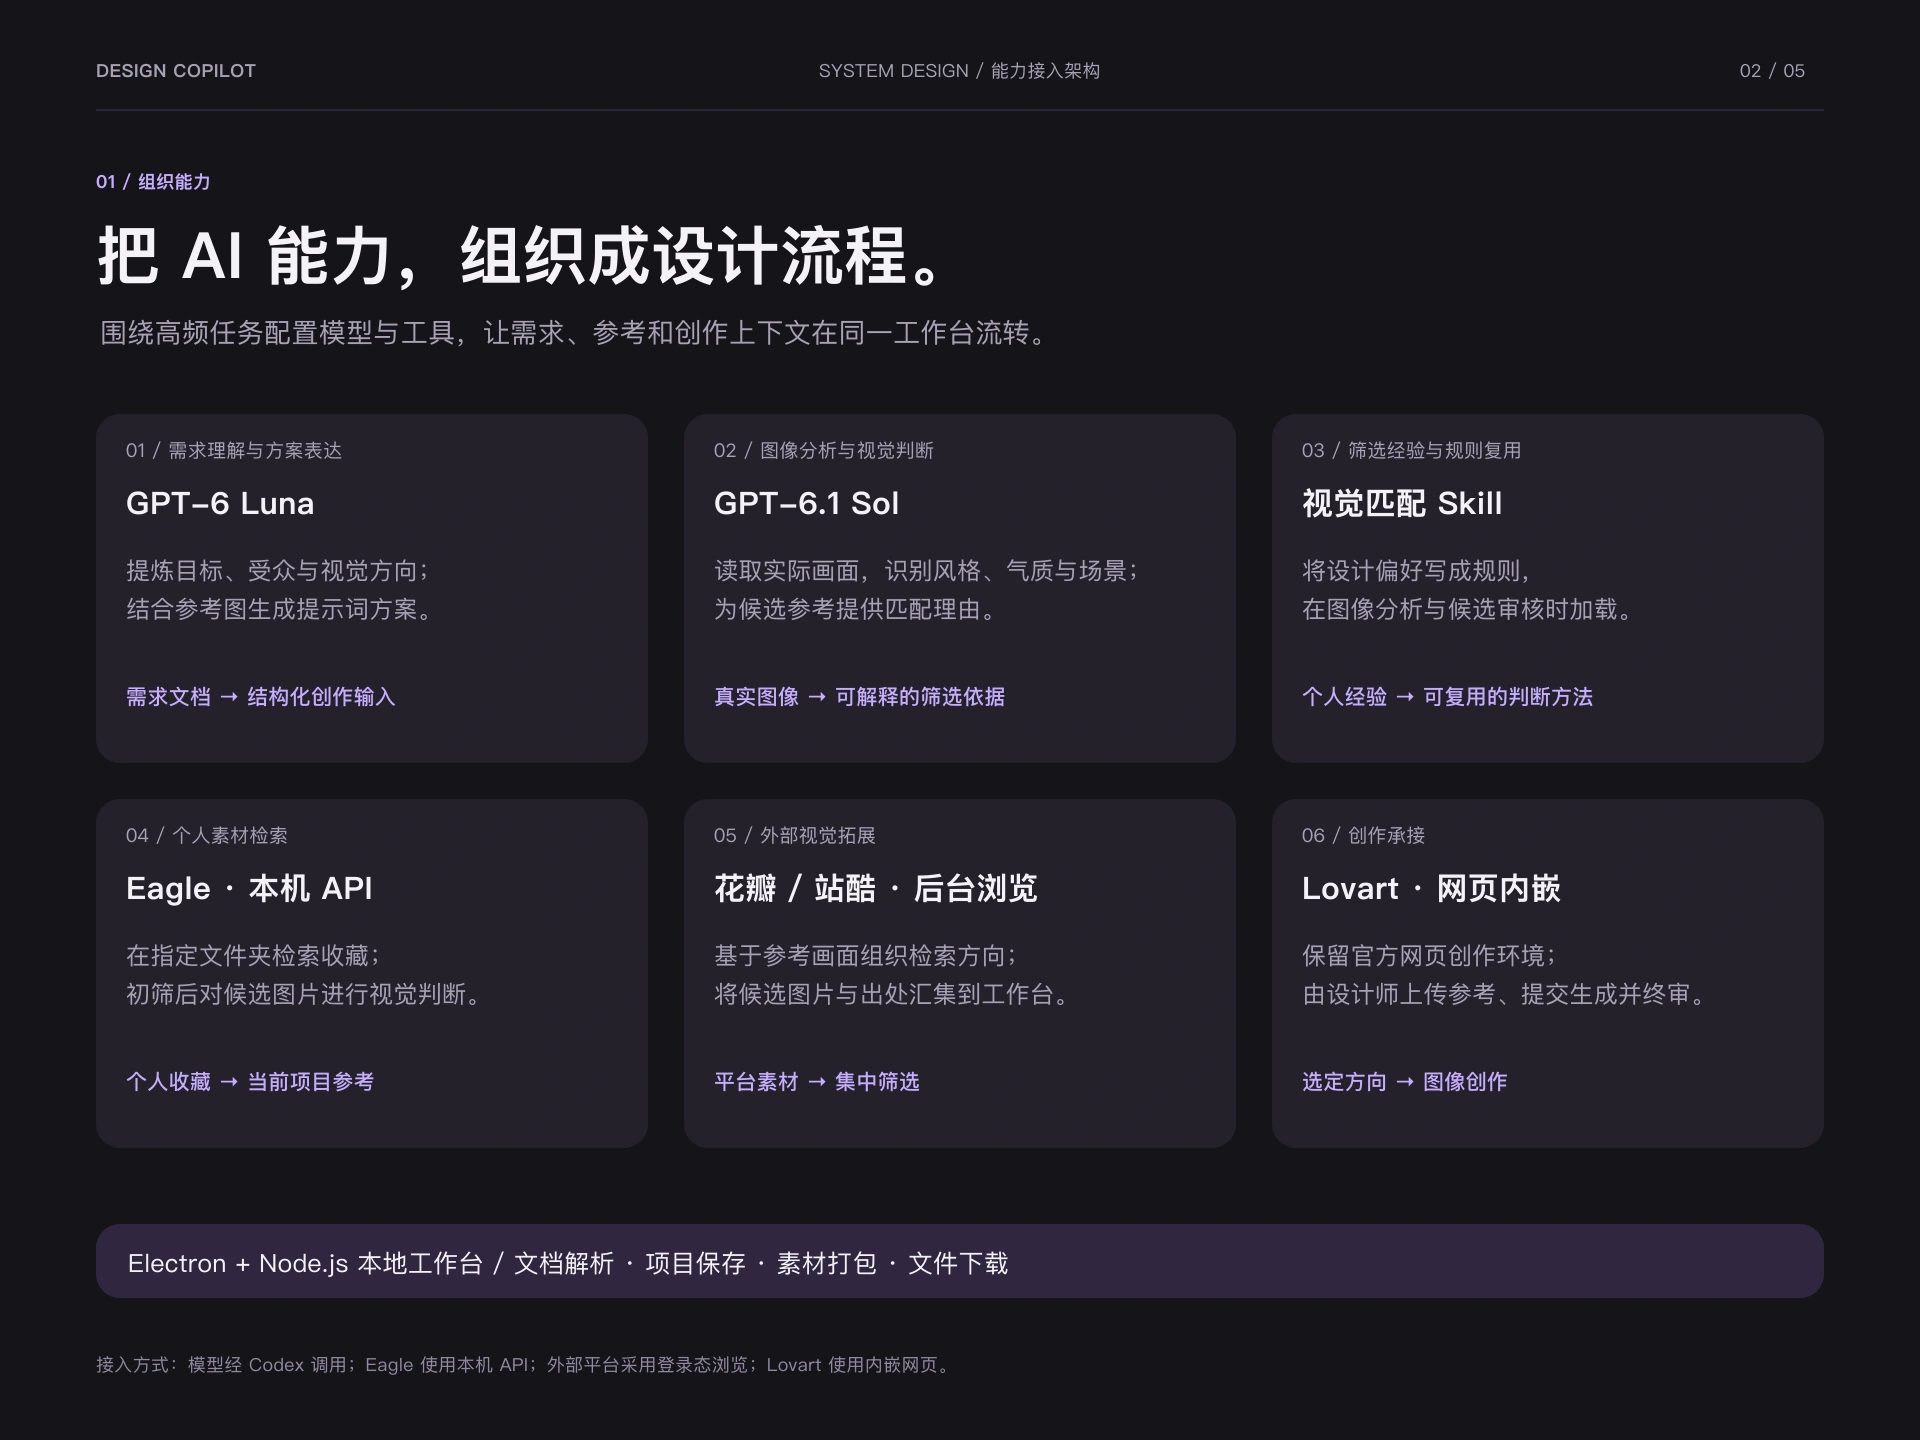The image size is (1920, 1440).
Task: Select the Eagle · 本机 API card title
Action: 249,888
